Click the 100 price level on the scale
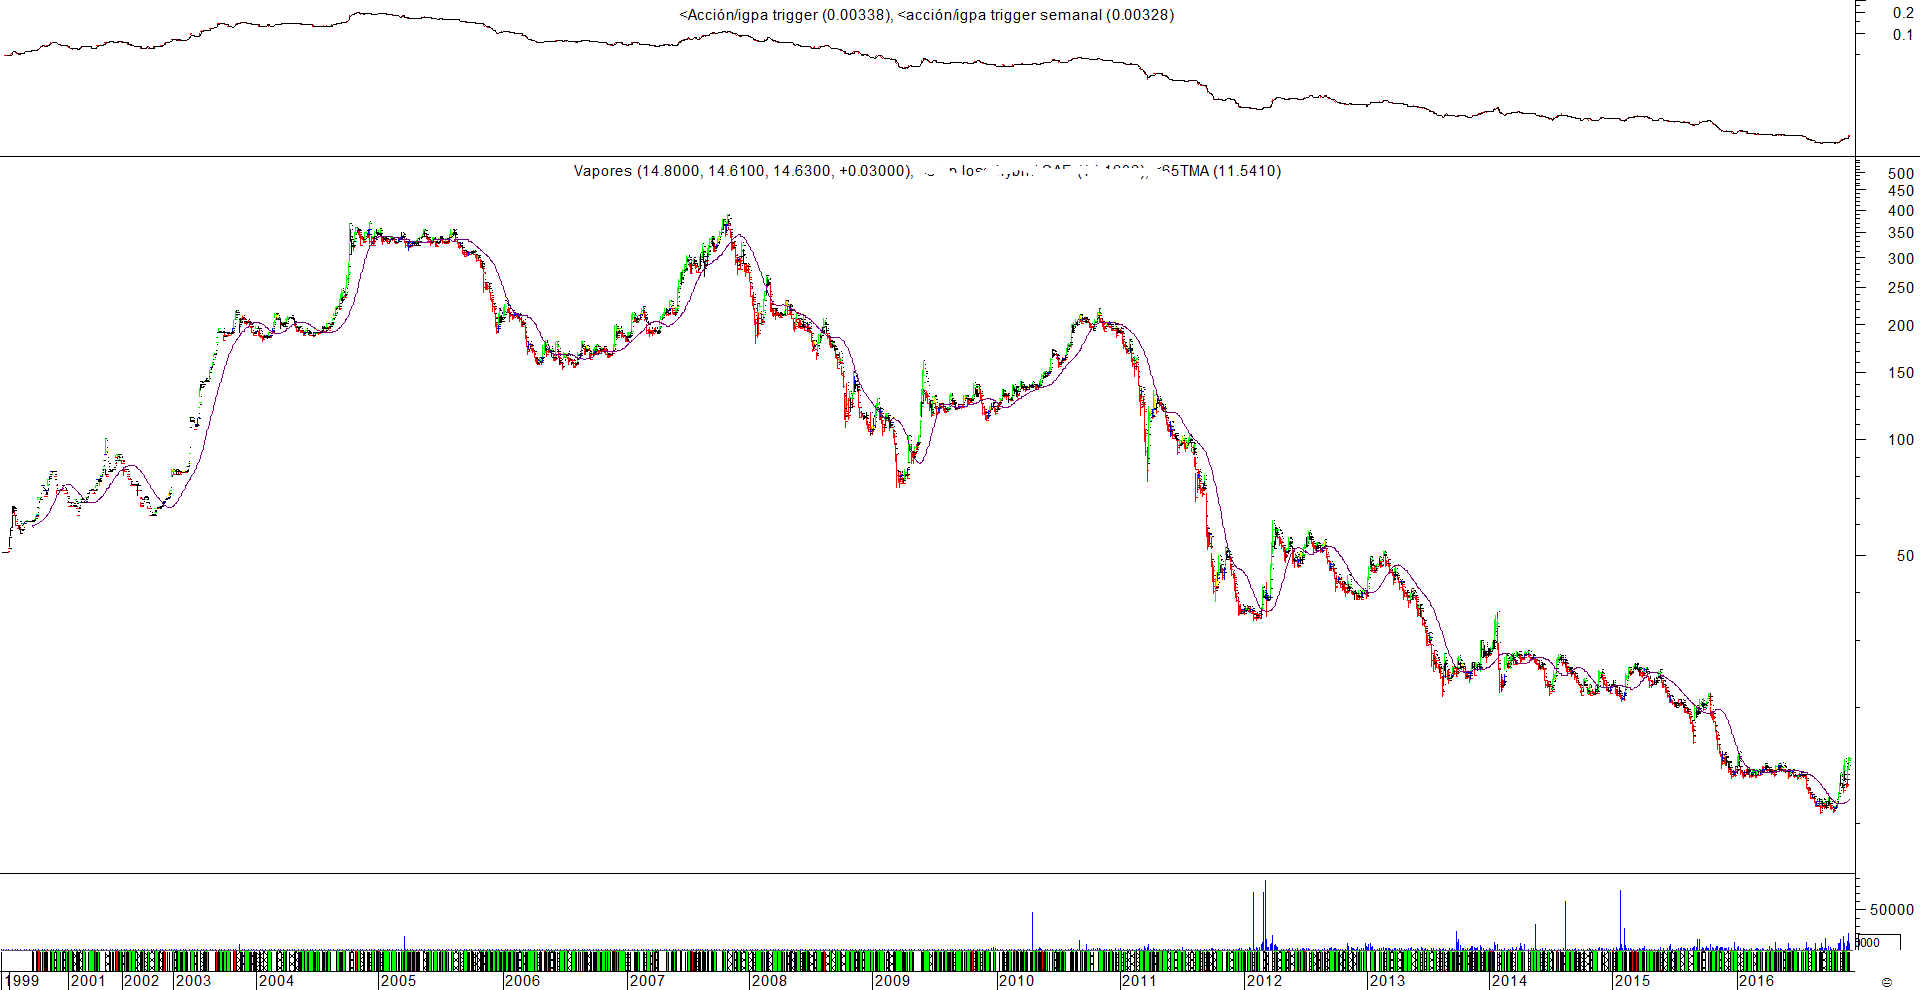 click(1901, 440)
